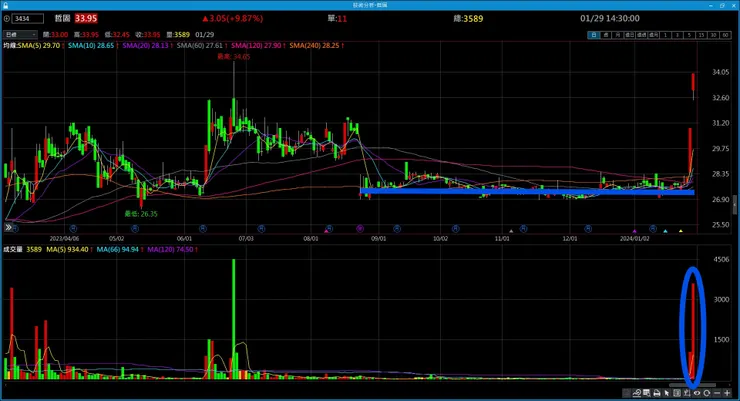
Task: Click the 開:33.00 open price text
Action: (56, 35)
